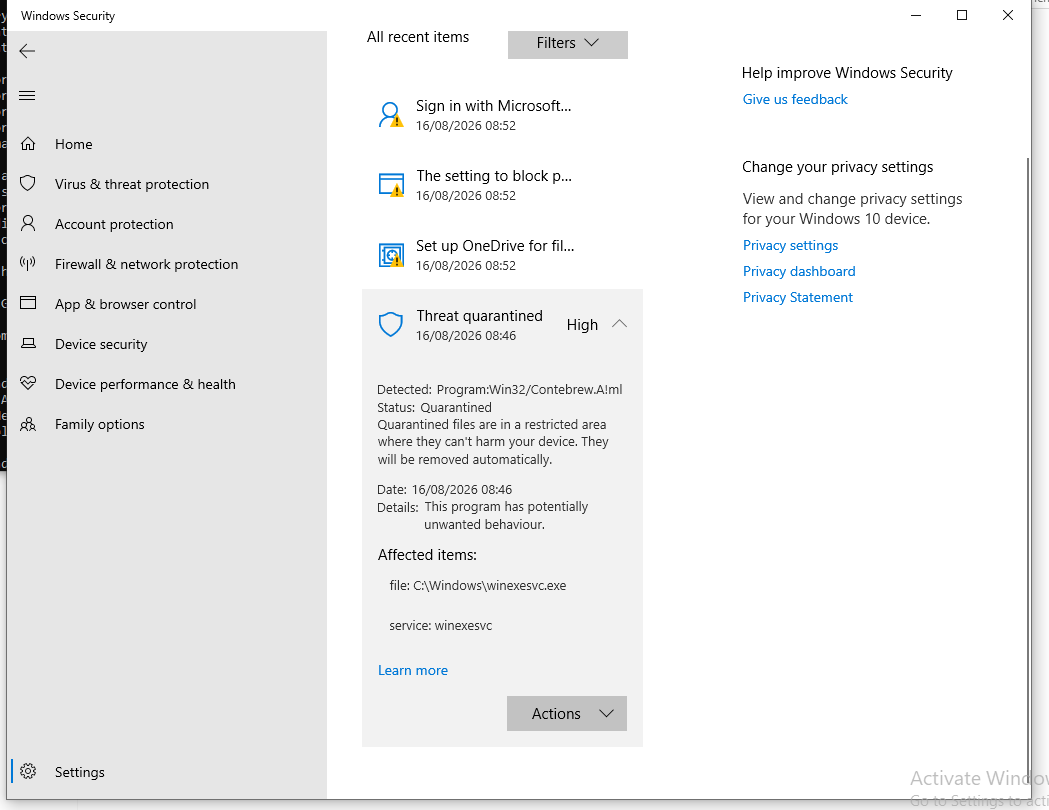Click the High severity label
The image size is (1049, 810).
582,324
